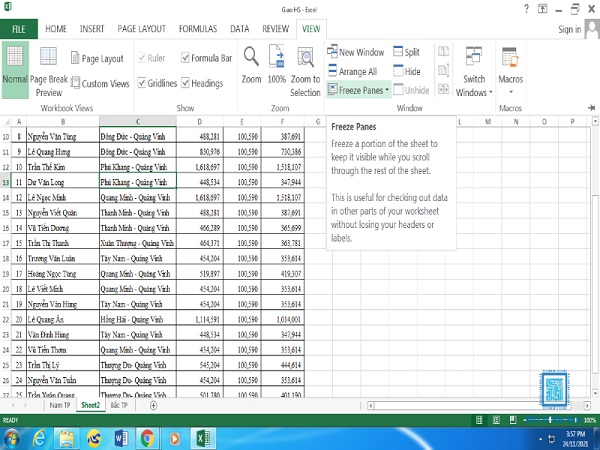Click View Side by Side icon

coord(443,51)
